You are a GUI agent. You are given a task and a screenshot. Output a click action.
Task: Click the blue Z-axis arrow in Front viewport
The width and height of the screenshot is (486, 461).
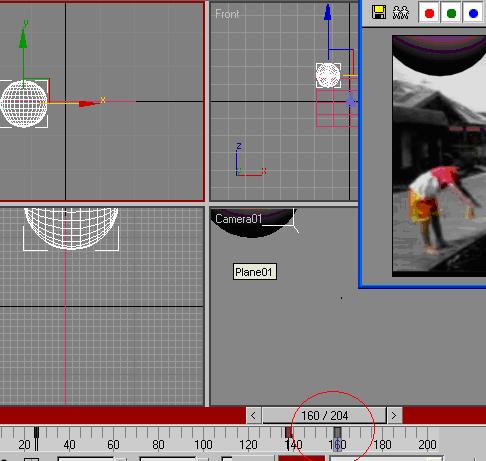tap(328, 13)
